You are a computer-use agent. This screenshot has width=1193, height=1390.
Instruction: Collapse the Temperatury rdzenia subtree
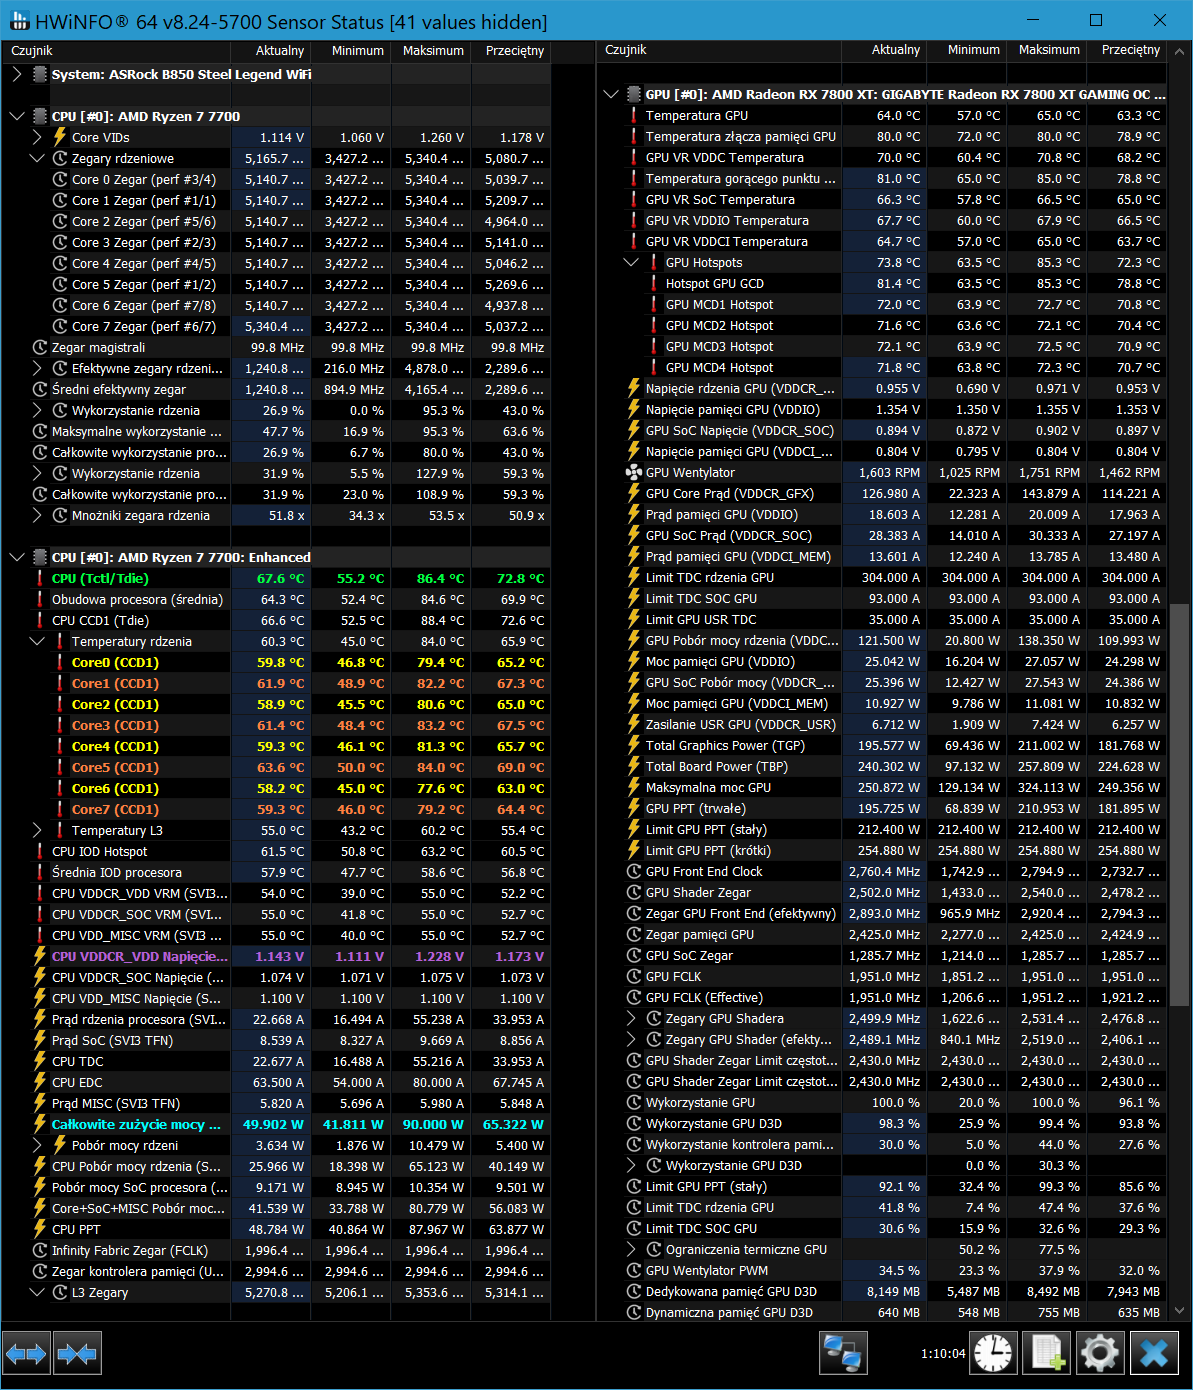[x=37, y=641]
